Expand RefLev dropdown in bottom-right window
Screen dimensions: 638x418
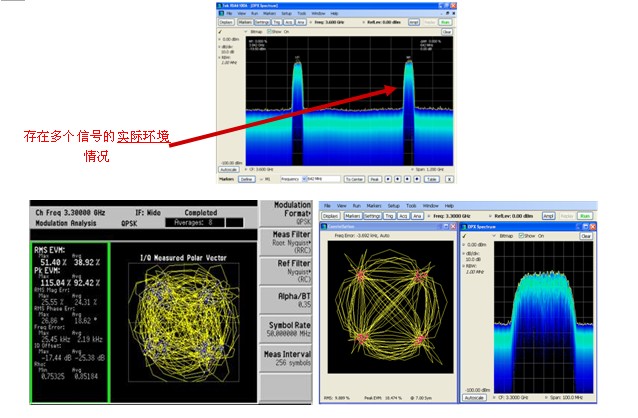click(x=490, y=216)
